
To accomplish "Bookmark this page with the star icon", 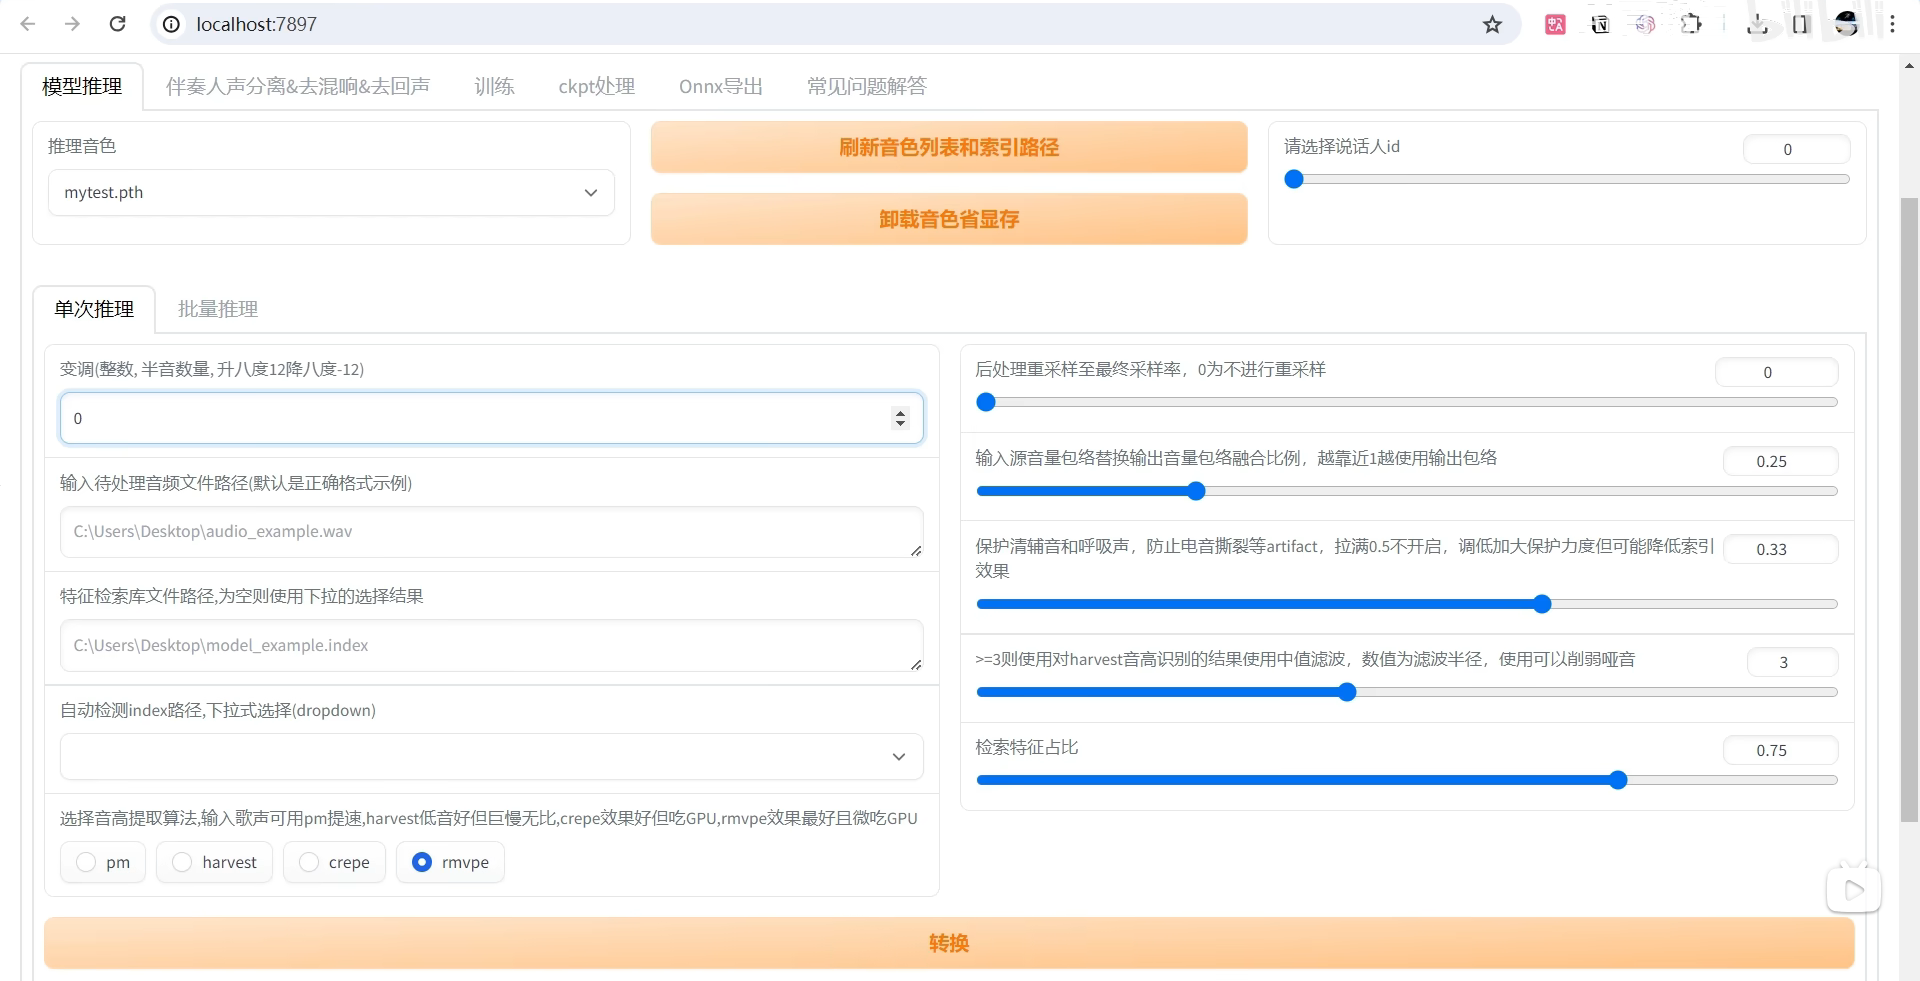I will click(1492, 24).
